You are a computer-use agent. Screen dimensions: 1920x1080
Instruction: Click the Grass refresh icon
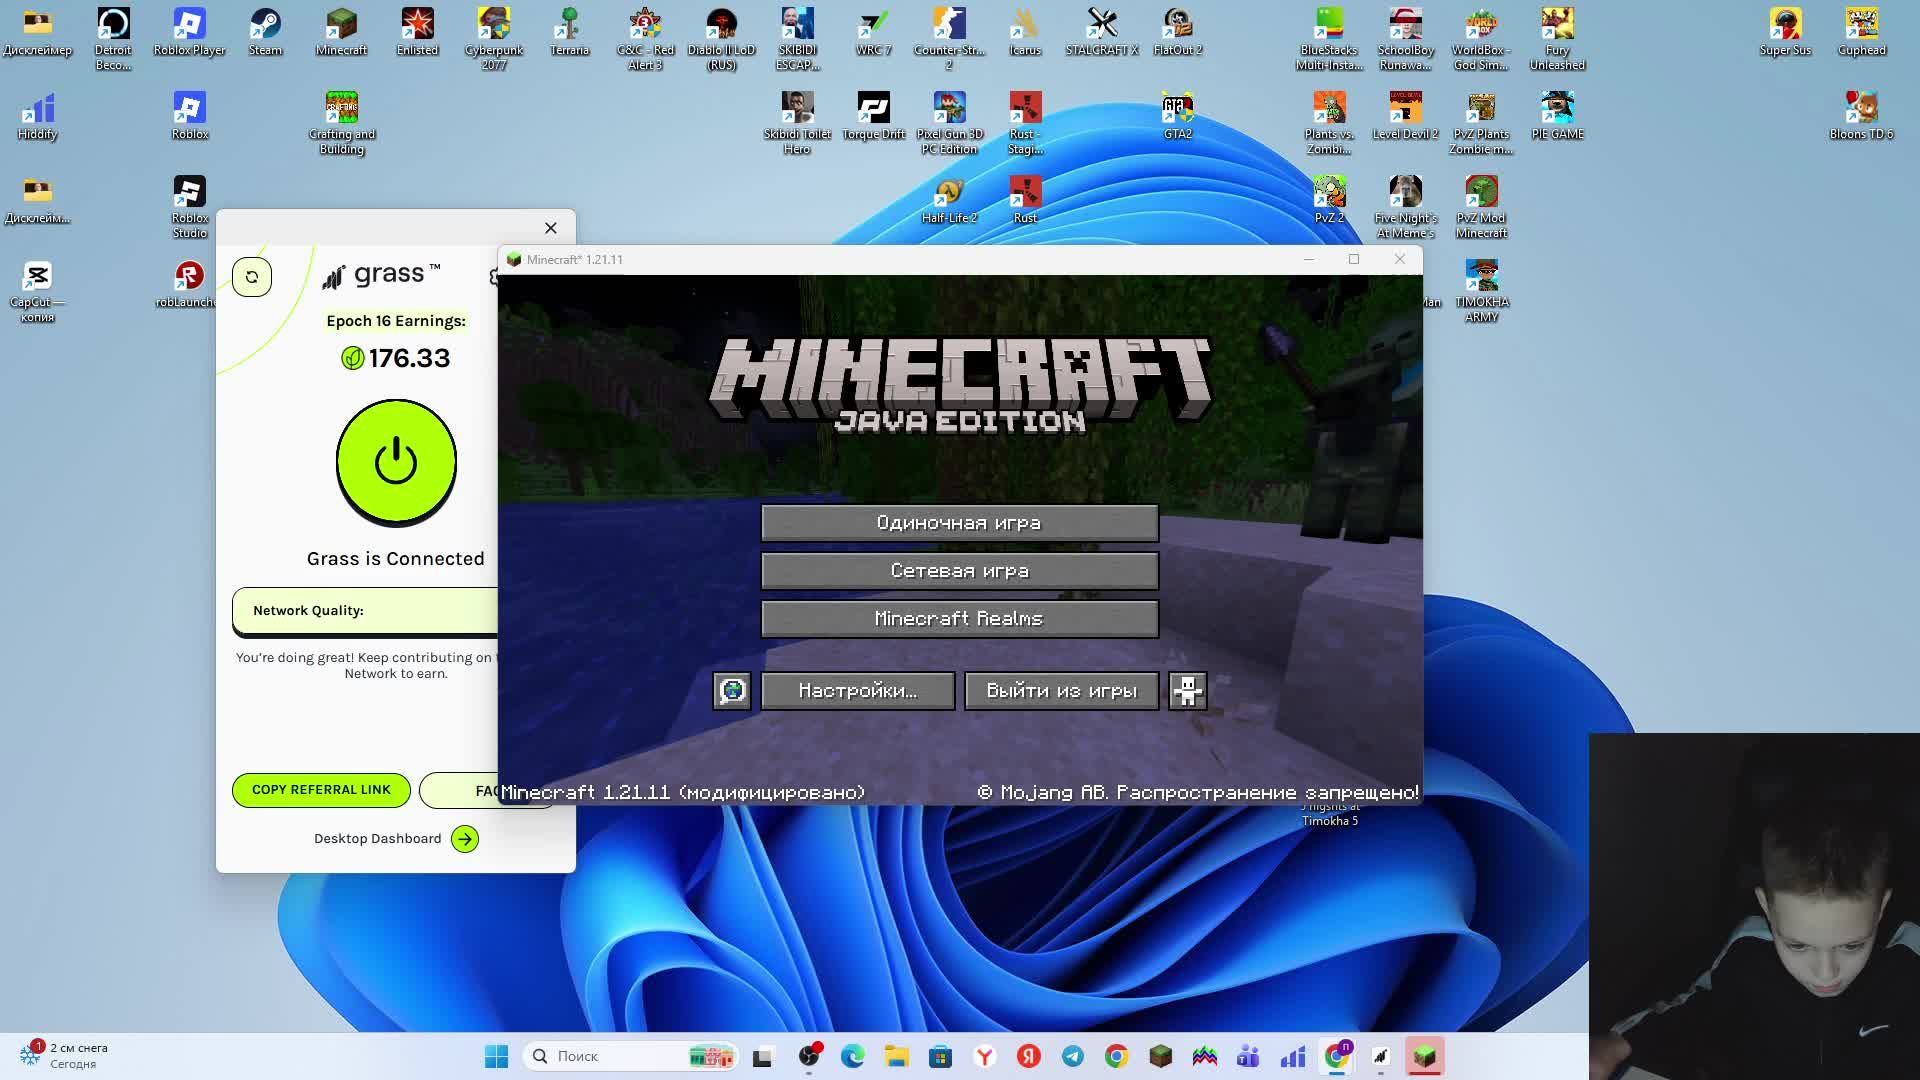(252, 277)
